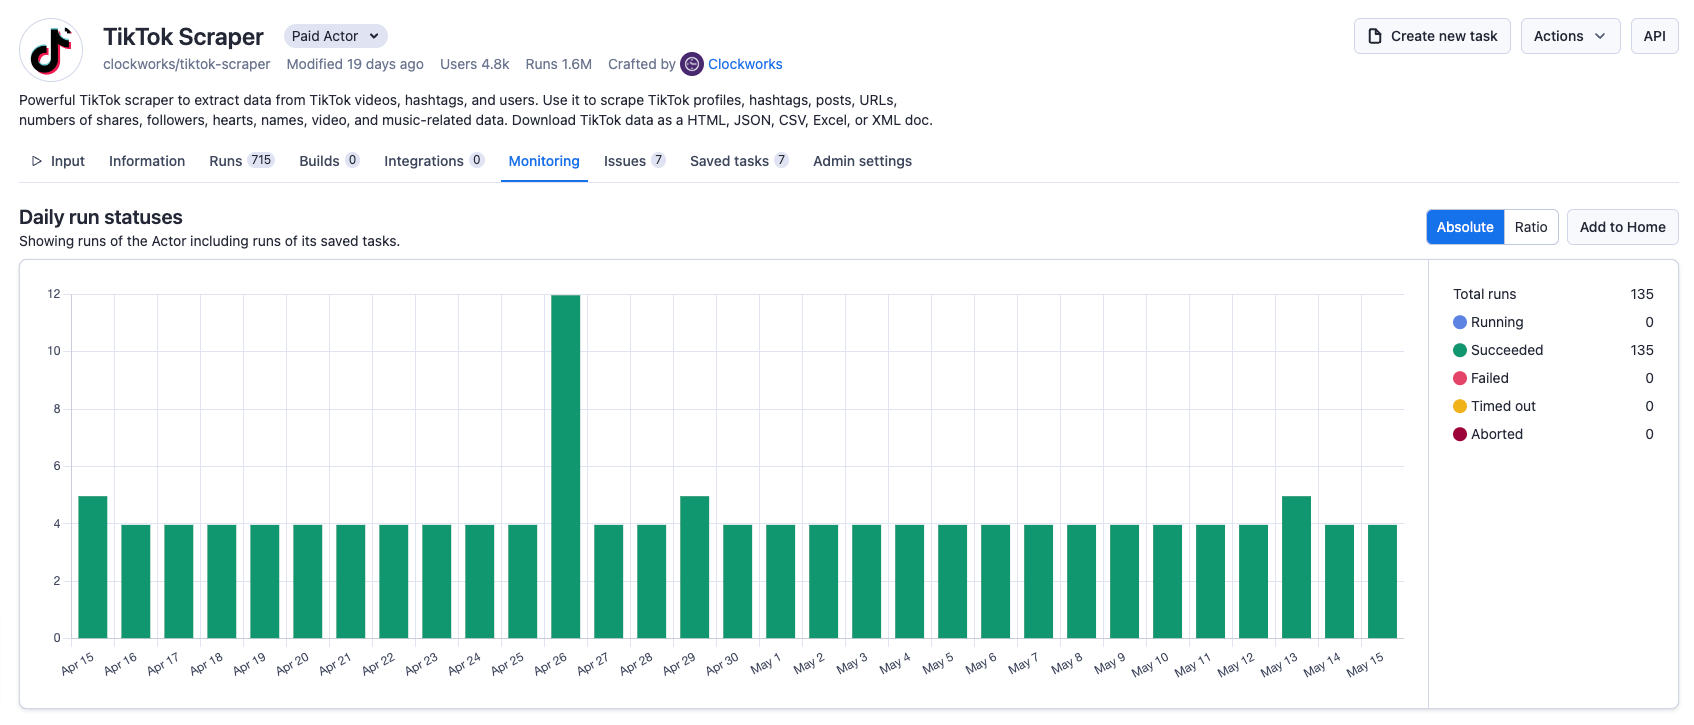1694x725 pixels.
Task: Click the Apr 22 bar
Action: point(393,581)
